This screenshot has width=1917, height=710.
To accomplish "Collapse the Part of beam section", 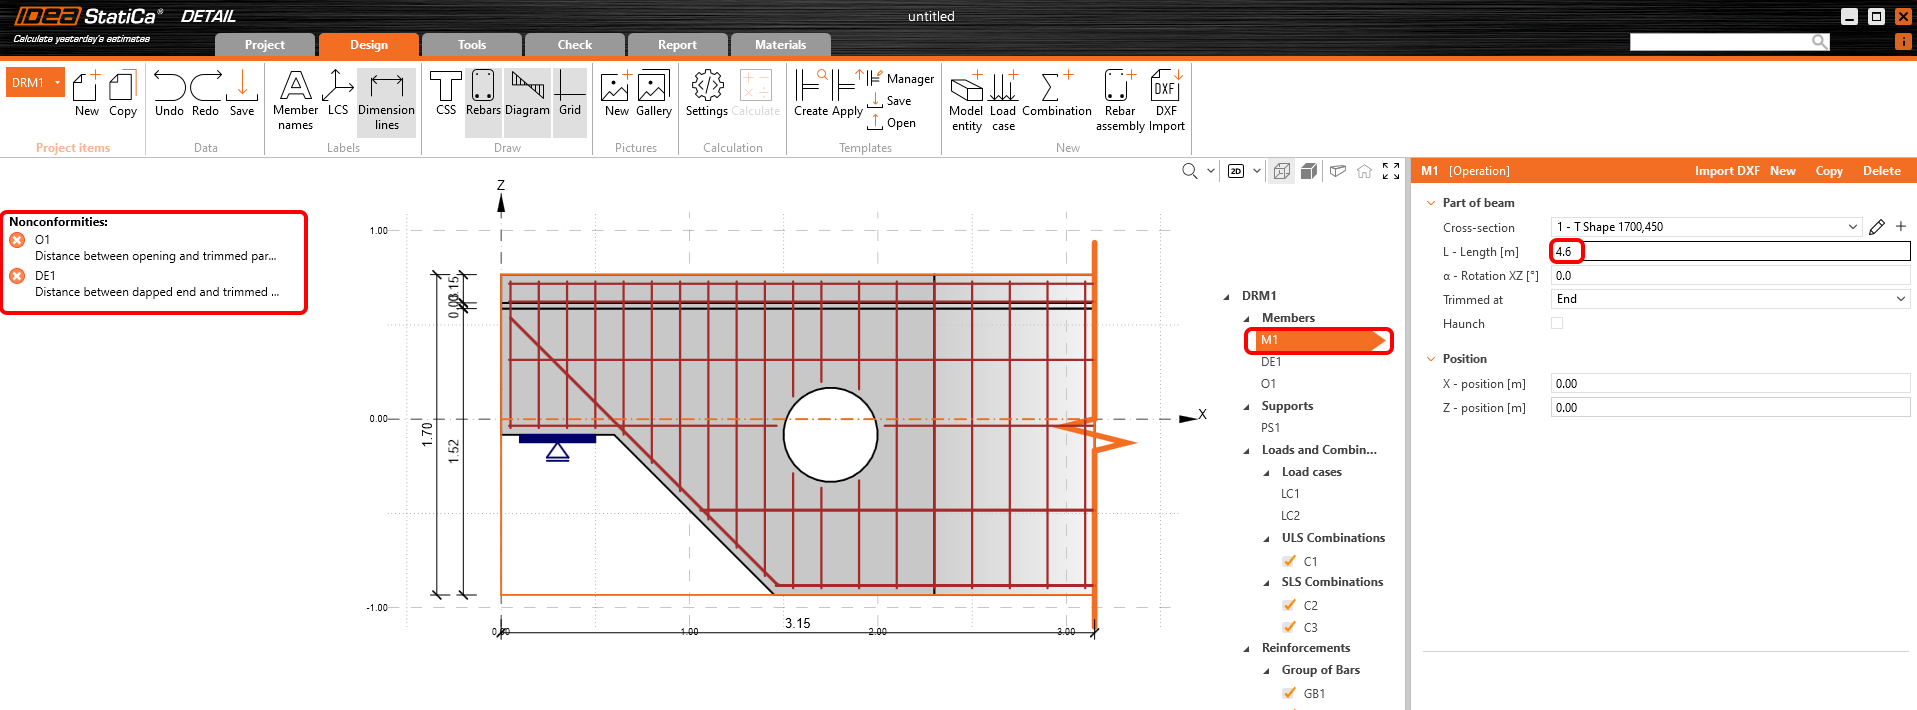I will [1431, 203].
